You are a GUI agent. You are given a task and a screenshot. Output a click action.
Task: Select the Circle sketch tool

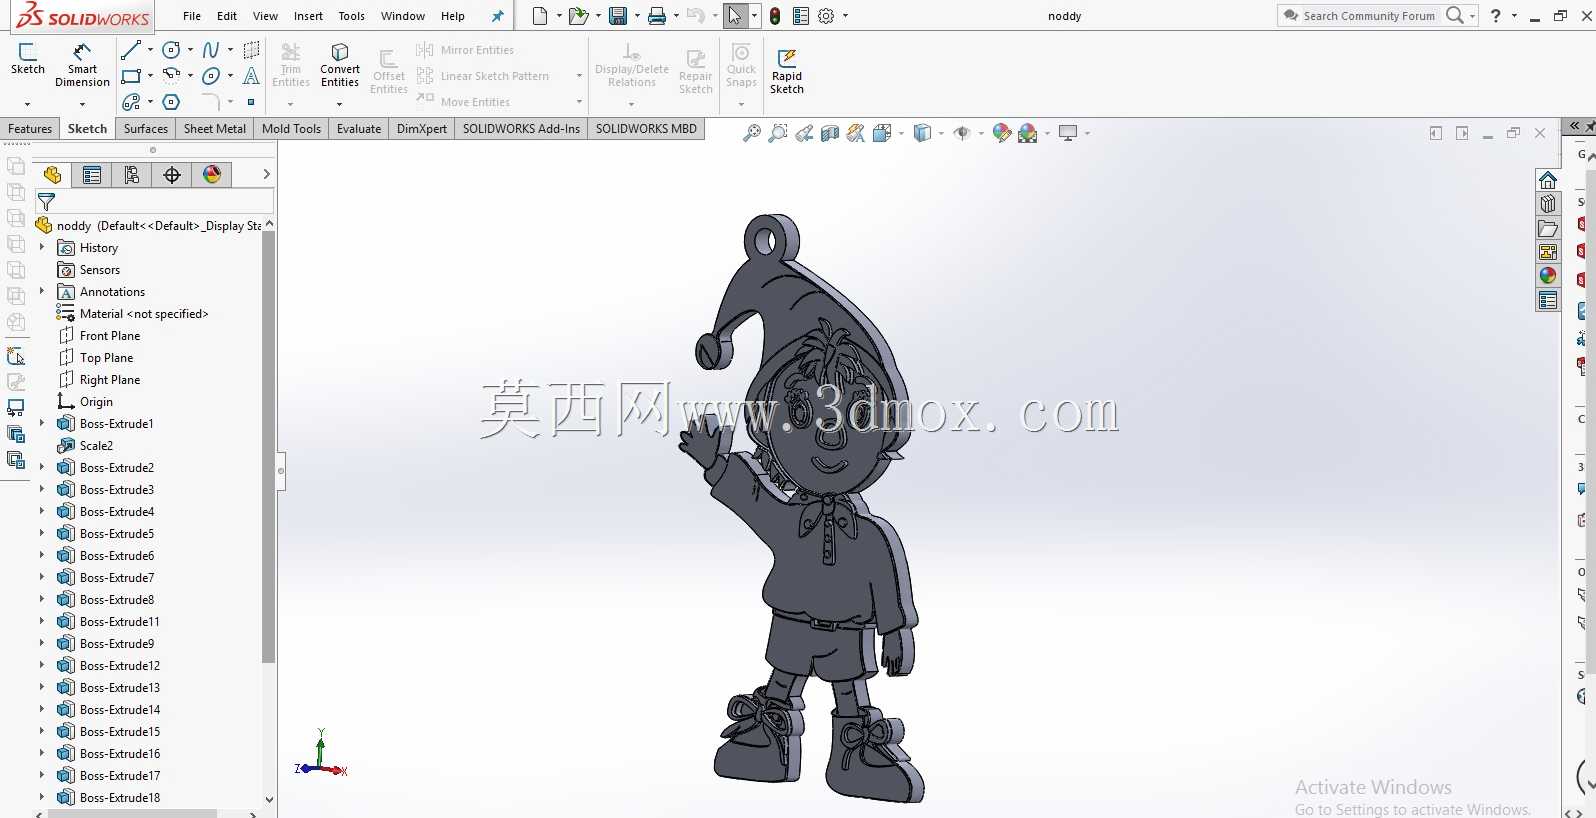pyautogui.click(x=172, y=49)
